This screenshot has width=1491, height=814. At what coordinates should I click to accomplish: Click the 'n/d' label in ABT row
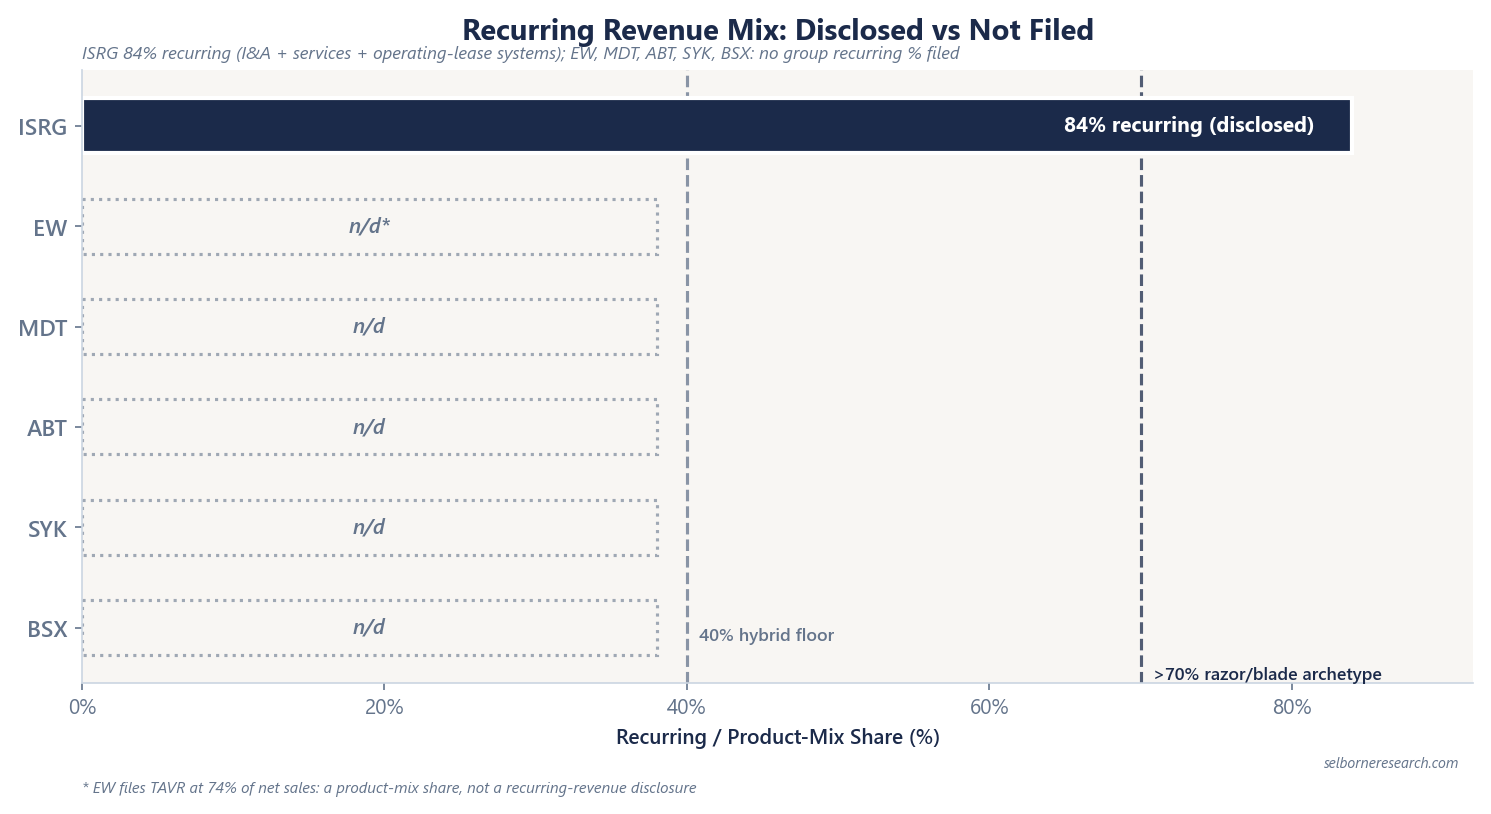369,427
